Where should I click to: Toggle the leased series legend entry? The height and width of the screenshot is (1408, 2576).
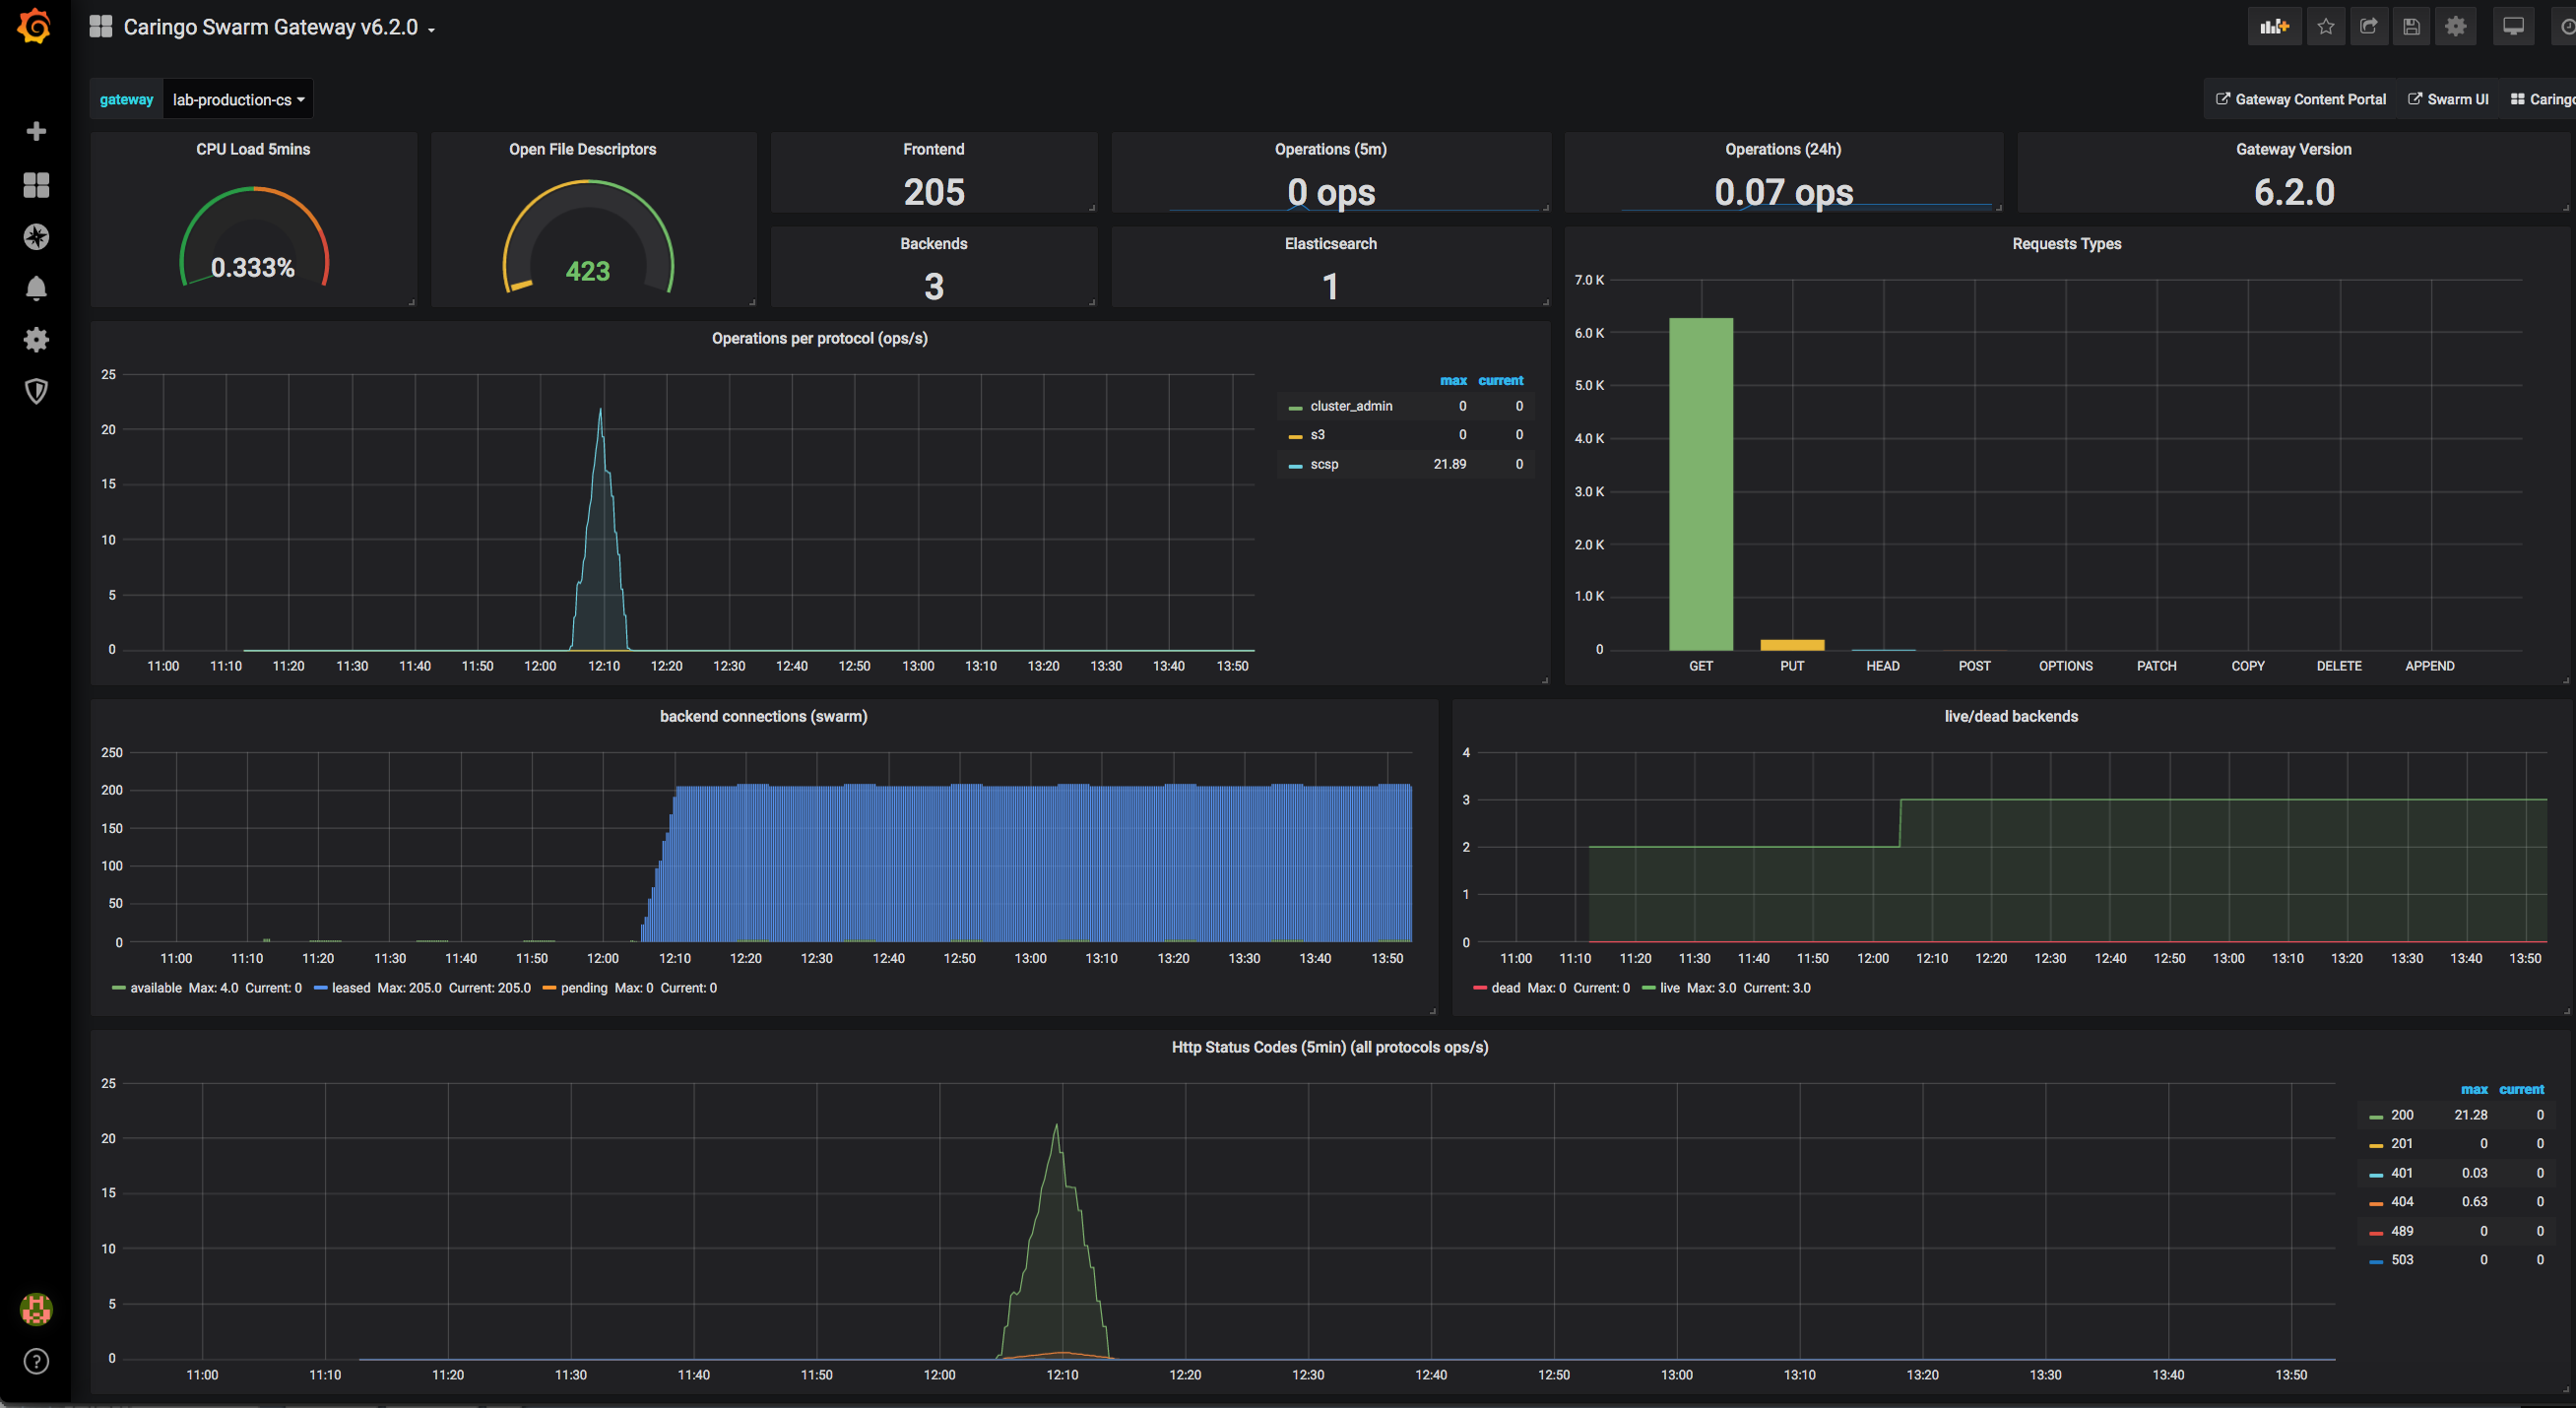[x=350, y=988]
